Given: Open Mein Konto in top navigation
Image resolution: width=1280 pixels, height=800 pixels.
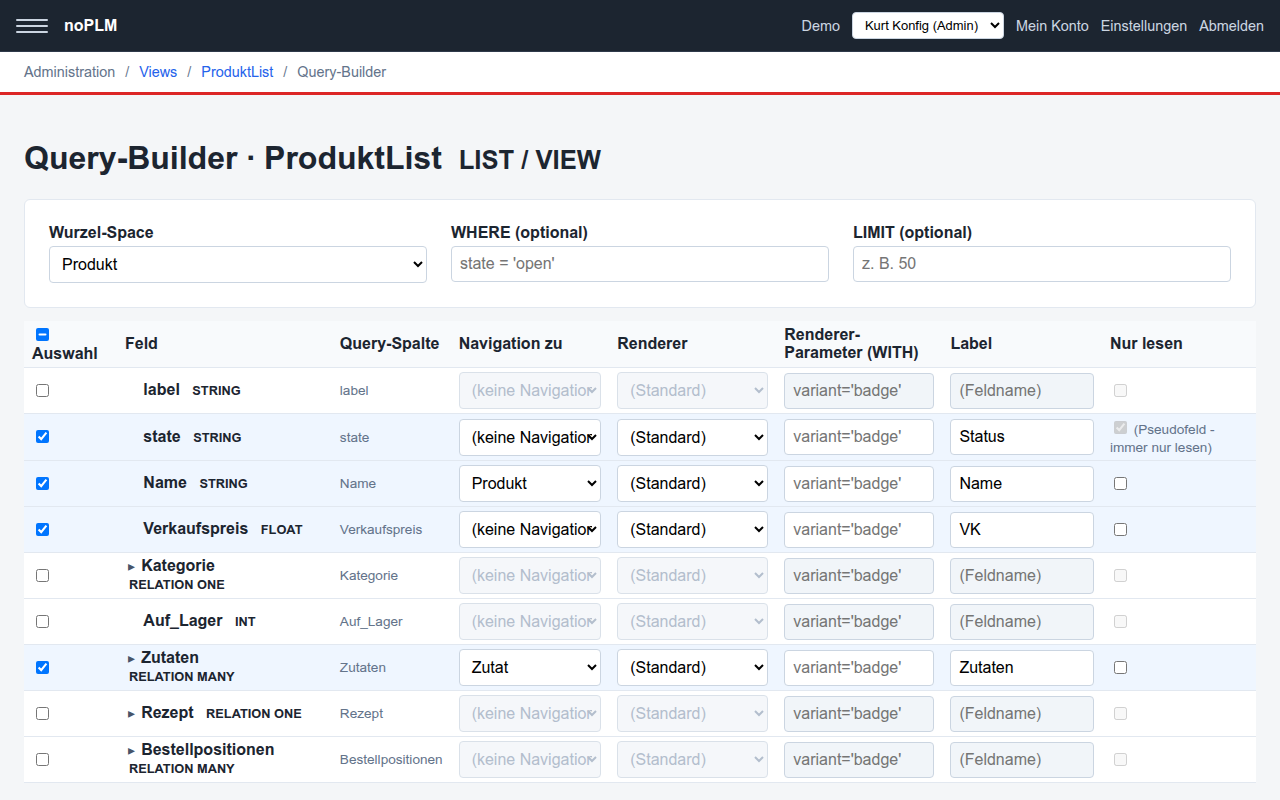Looking at the screenshot, I should pyautogui.click(x=1052, y=26).
